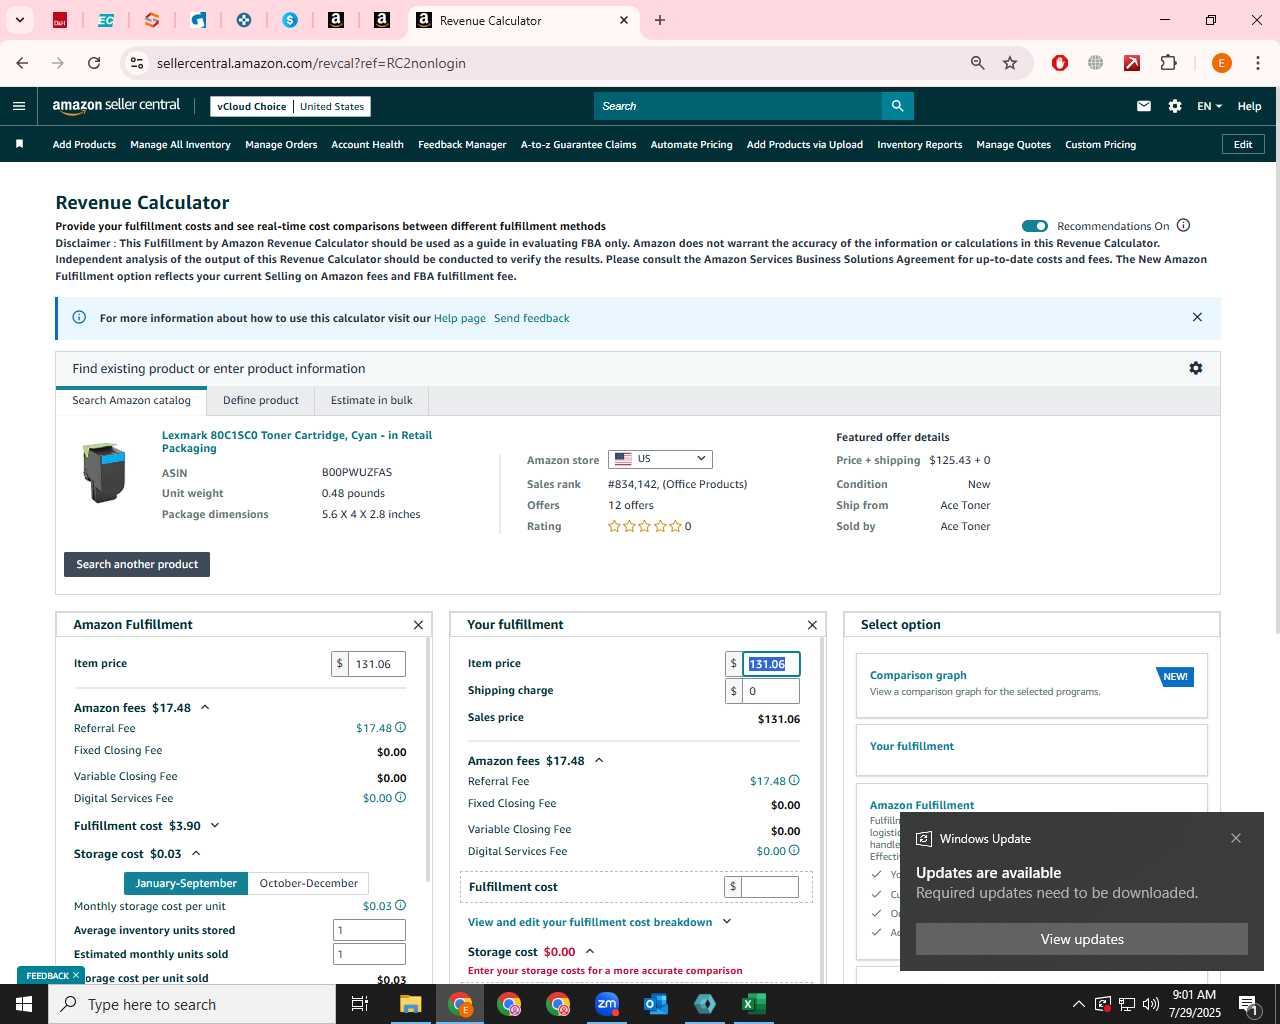The image size is (1280, 1024).
Task: Open Task View on the taskbar
Action: coord(360,1004)
